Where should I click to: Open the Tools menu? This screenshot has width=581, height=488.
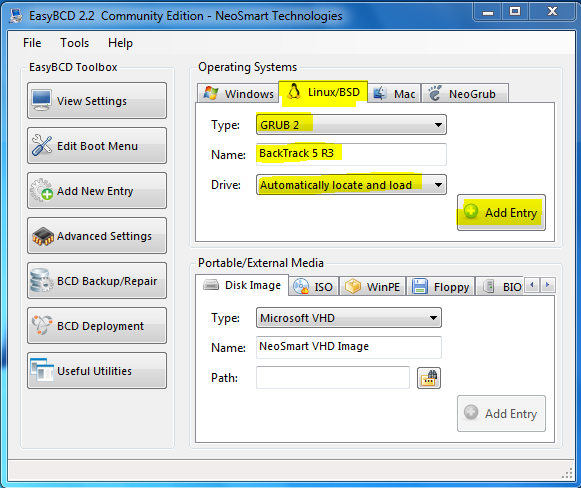74,43
